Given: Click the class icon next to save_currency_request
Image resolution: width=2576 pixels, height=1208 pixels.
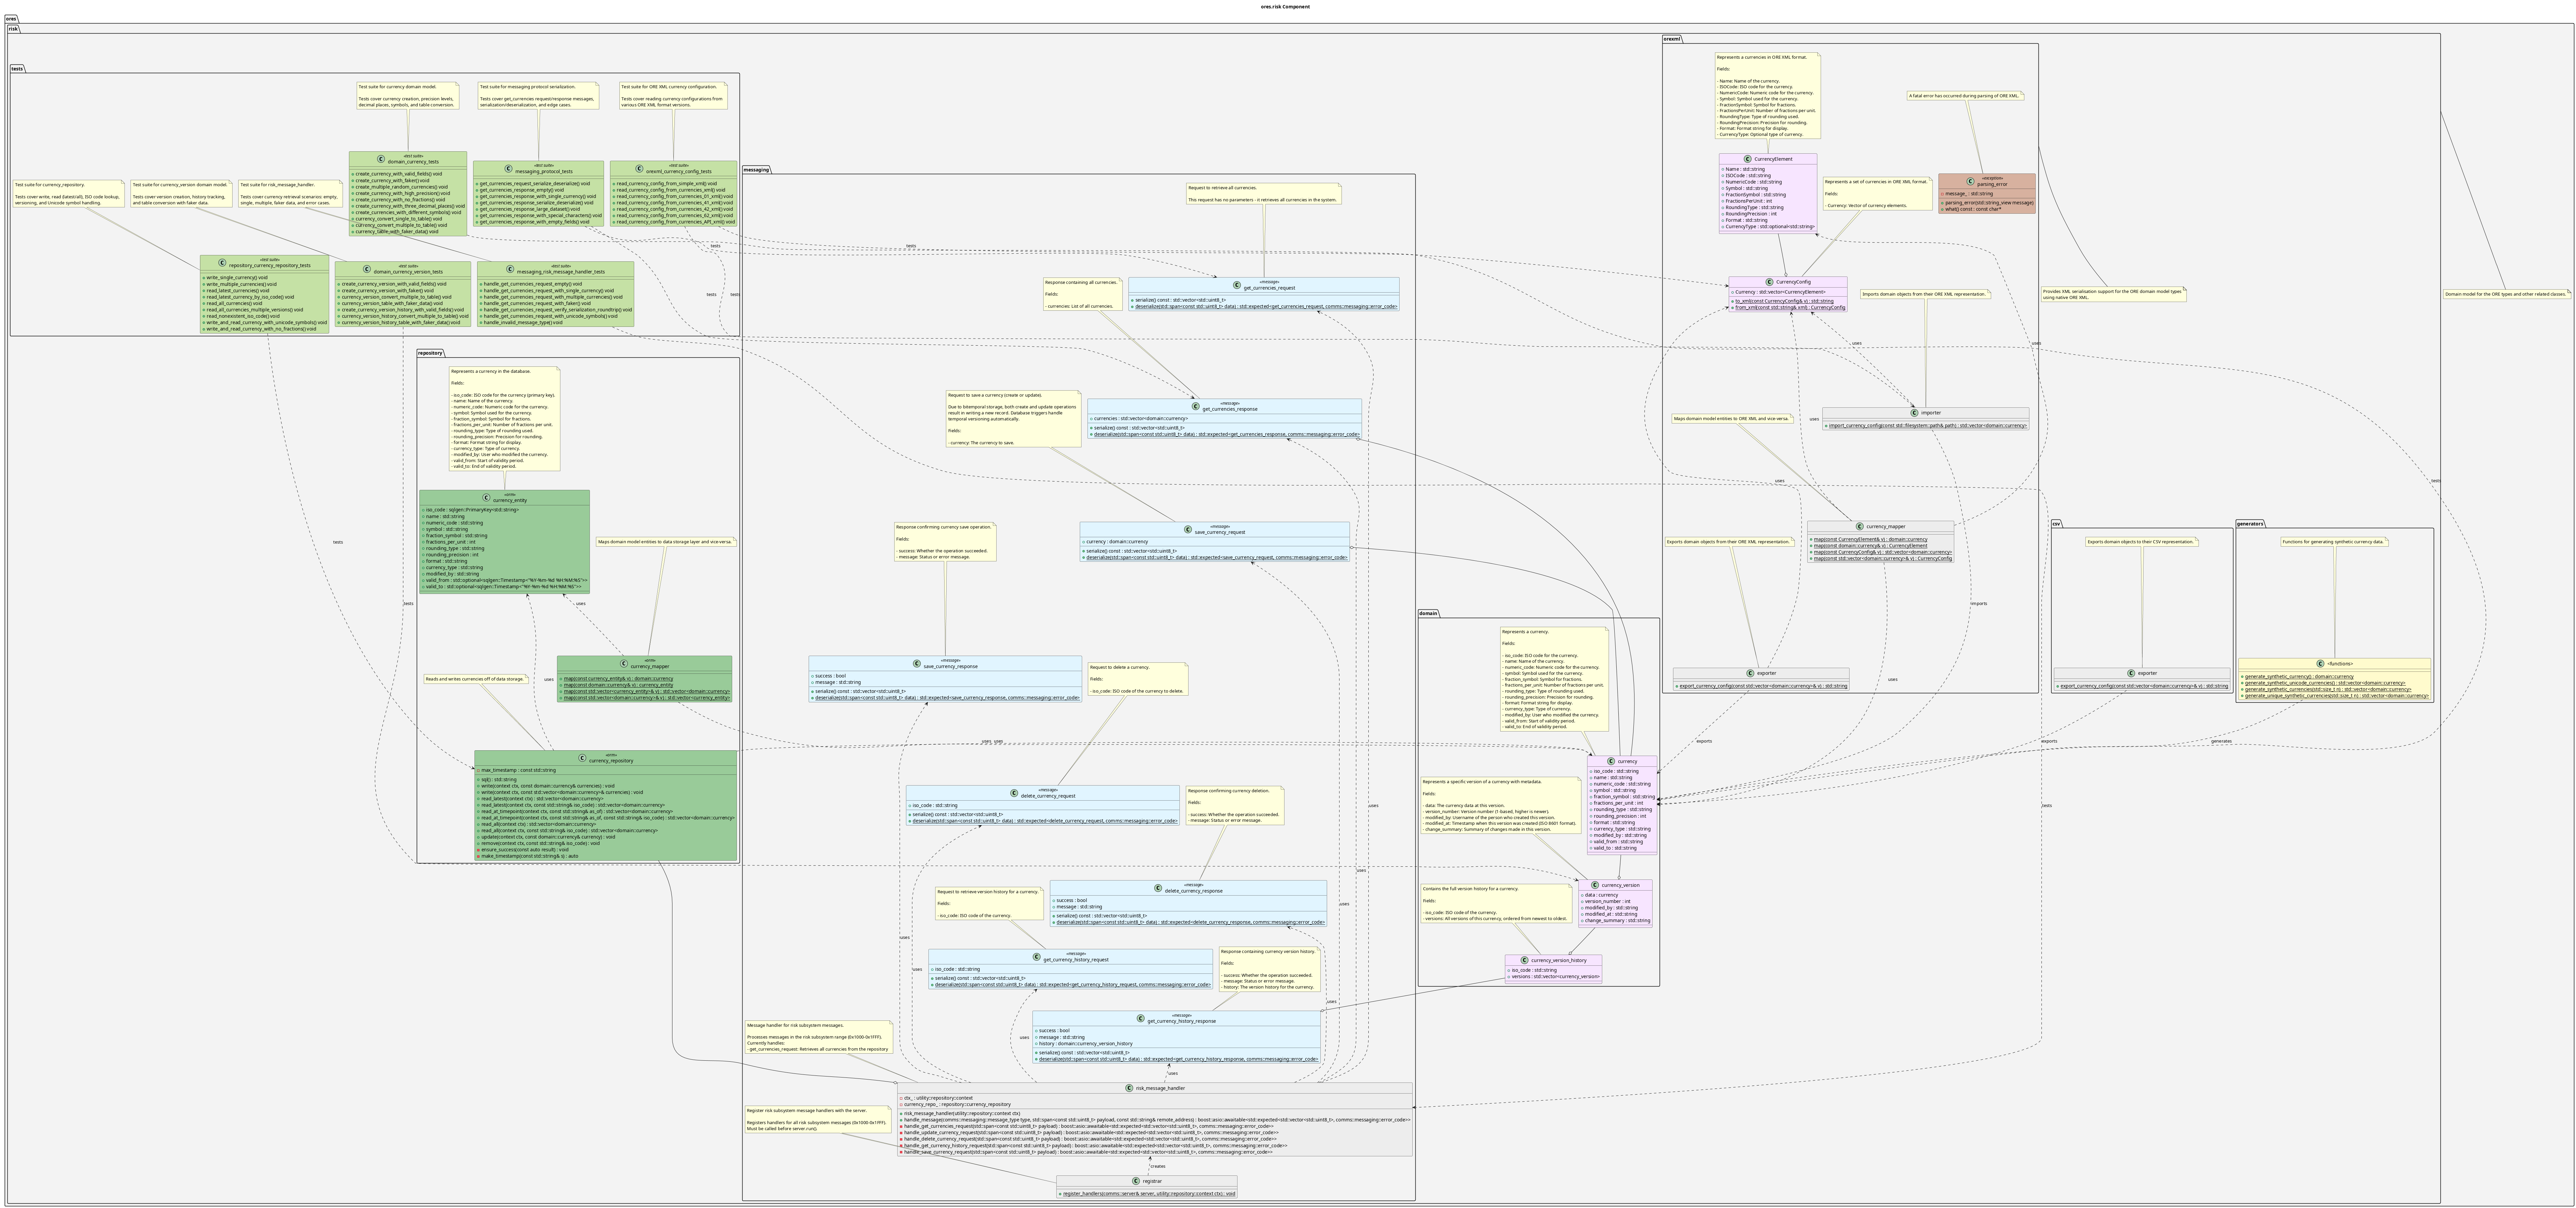Looking at the screenshot, I should (x=1188, y=530).
